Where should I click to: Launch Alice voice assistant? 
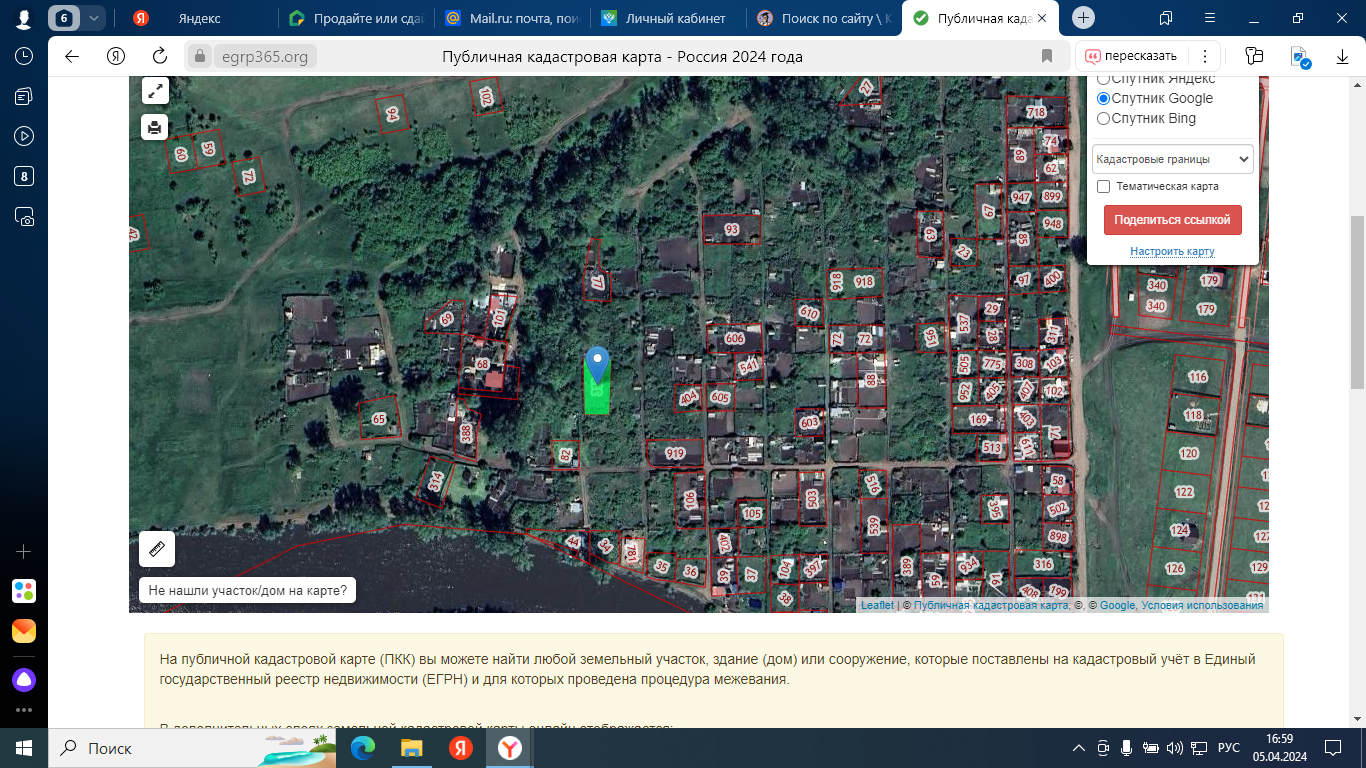pyautogui.click(x=24, y=680)
